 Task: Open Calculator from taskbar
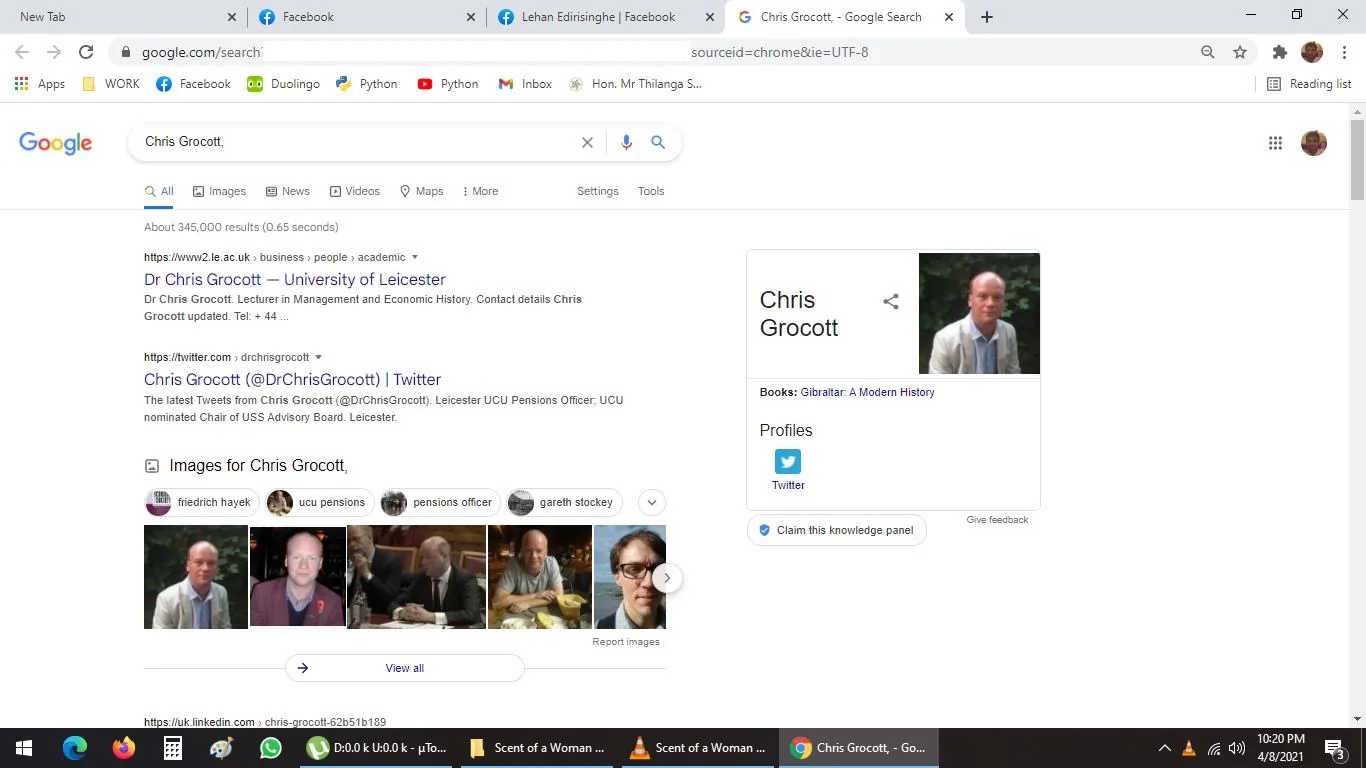point(173,748)
